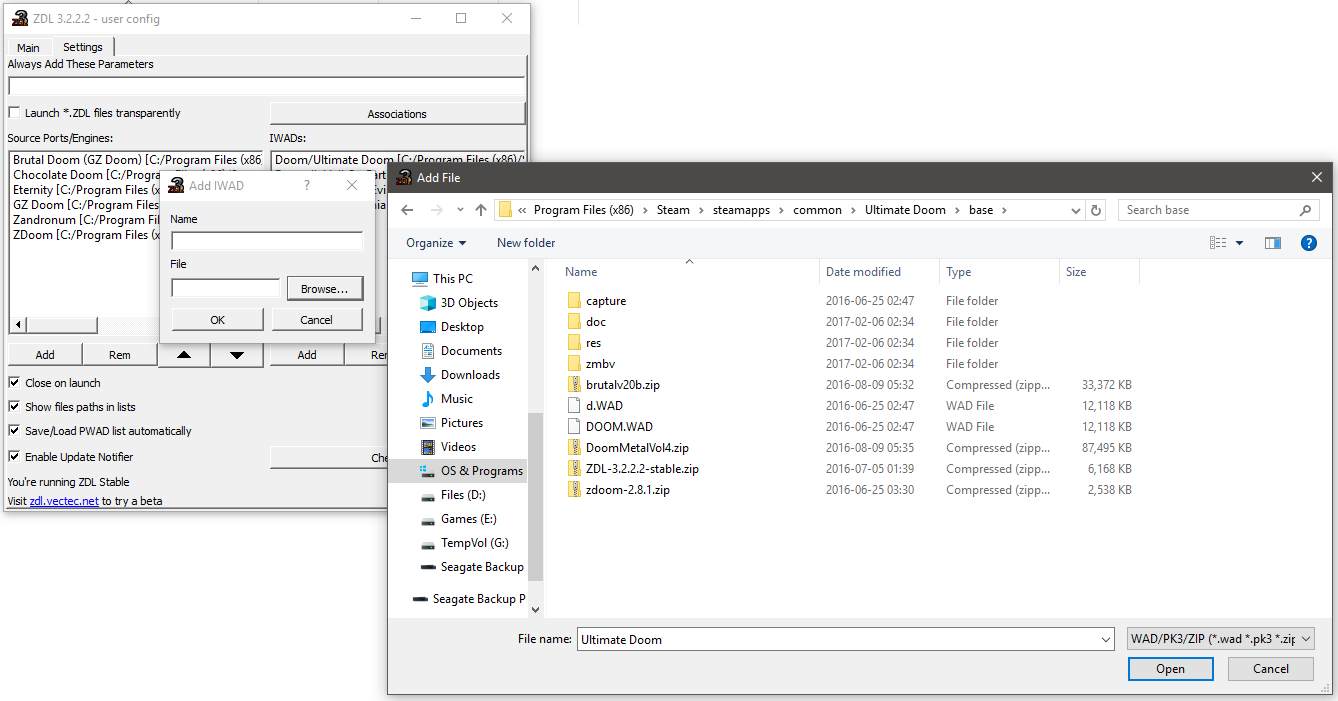Open Desktop in navigation pane
Screen dimensions: 1338x701
click(x=462, y=327)
